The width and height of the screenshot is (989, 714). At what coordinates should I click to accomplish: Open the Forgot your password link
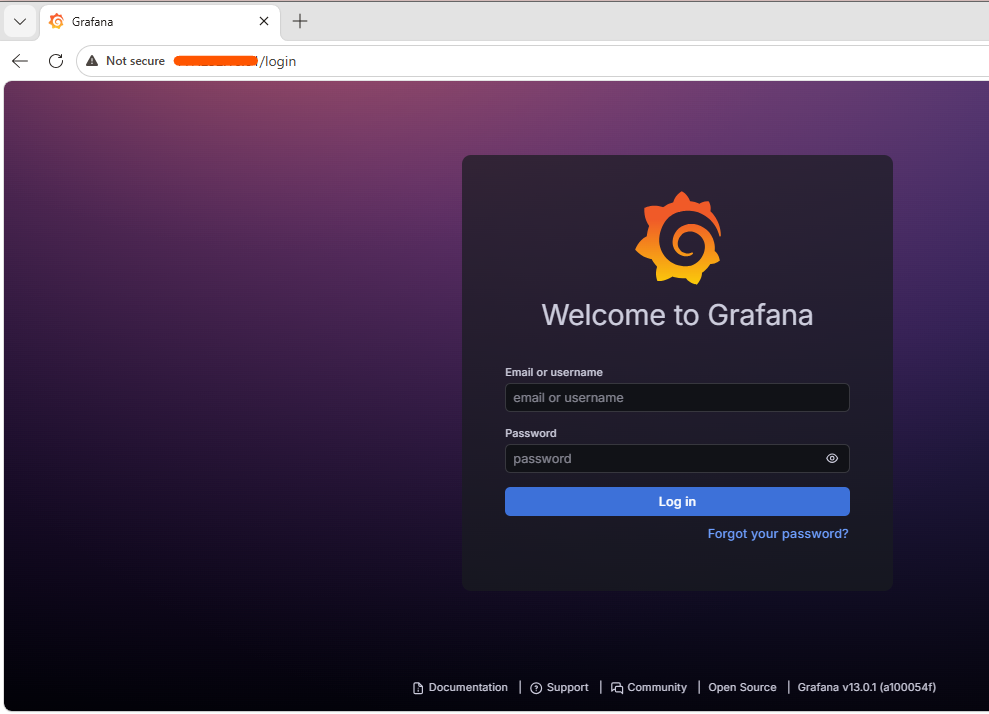click(777, 534)
